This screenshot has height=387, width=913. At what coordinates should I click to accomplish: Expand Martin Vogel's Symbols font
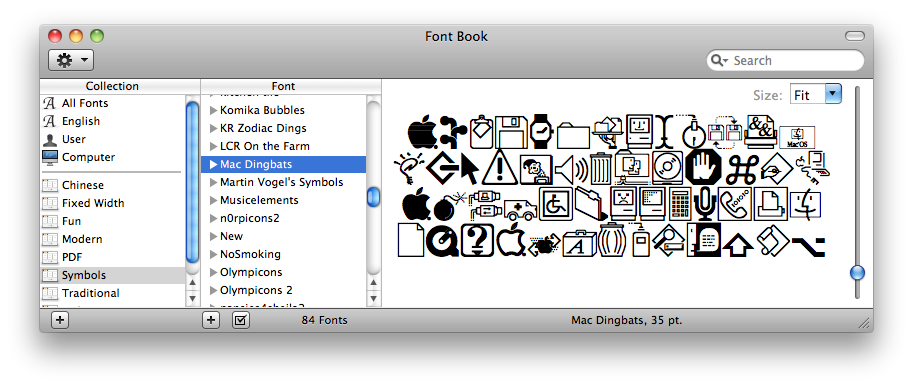click(213, 182)
